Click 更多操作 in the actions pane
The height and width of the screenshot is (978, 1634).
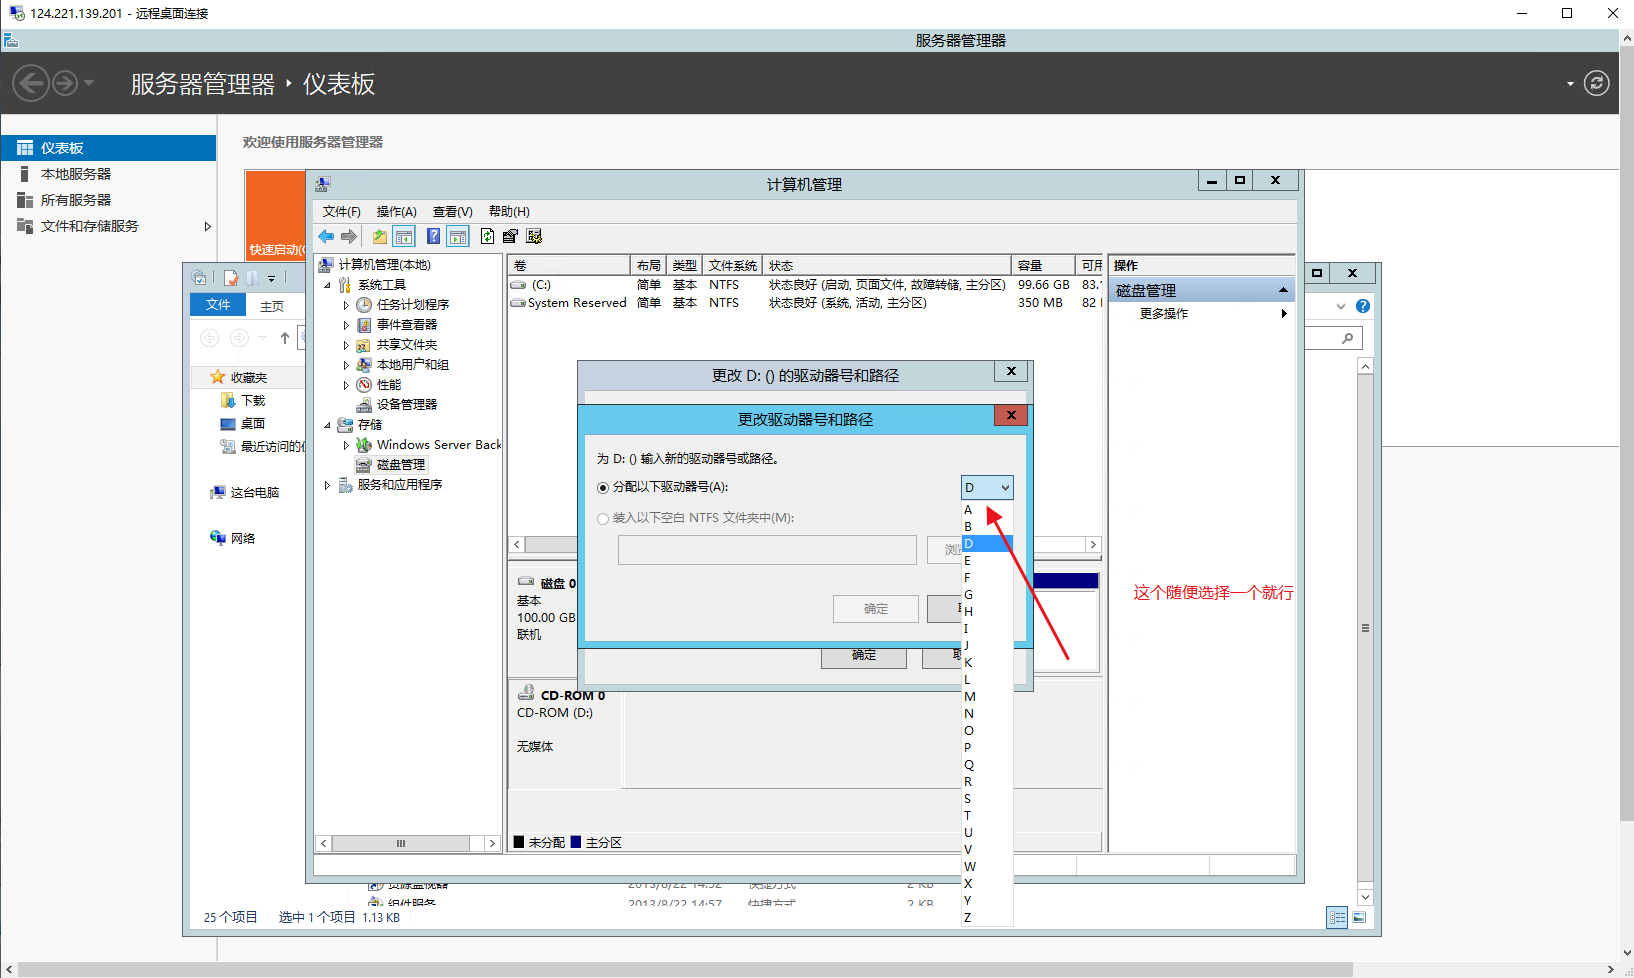1164,314
